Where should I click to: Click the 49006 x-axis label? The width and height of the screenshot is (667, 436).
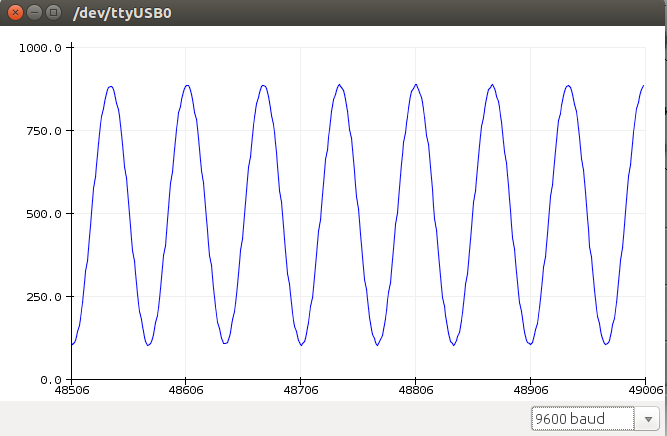646,390
